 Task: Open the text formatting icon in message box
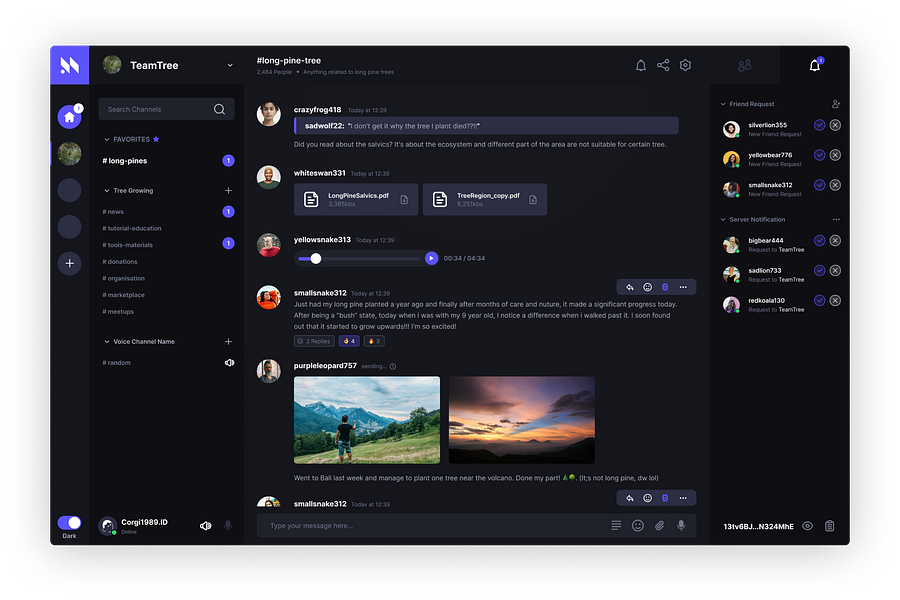click(x=616, y=525)
